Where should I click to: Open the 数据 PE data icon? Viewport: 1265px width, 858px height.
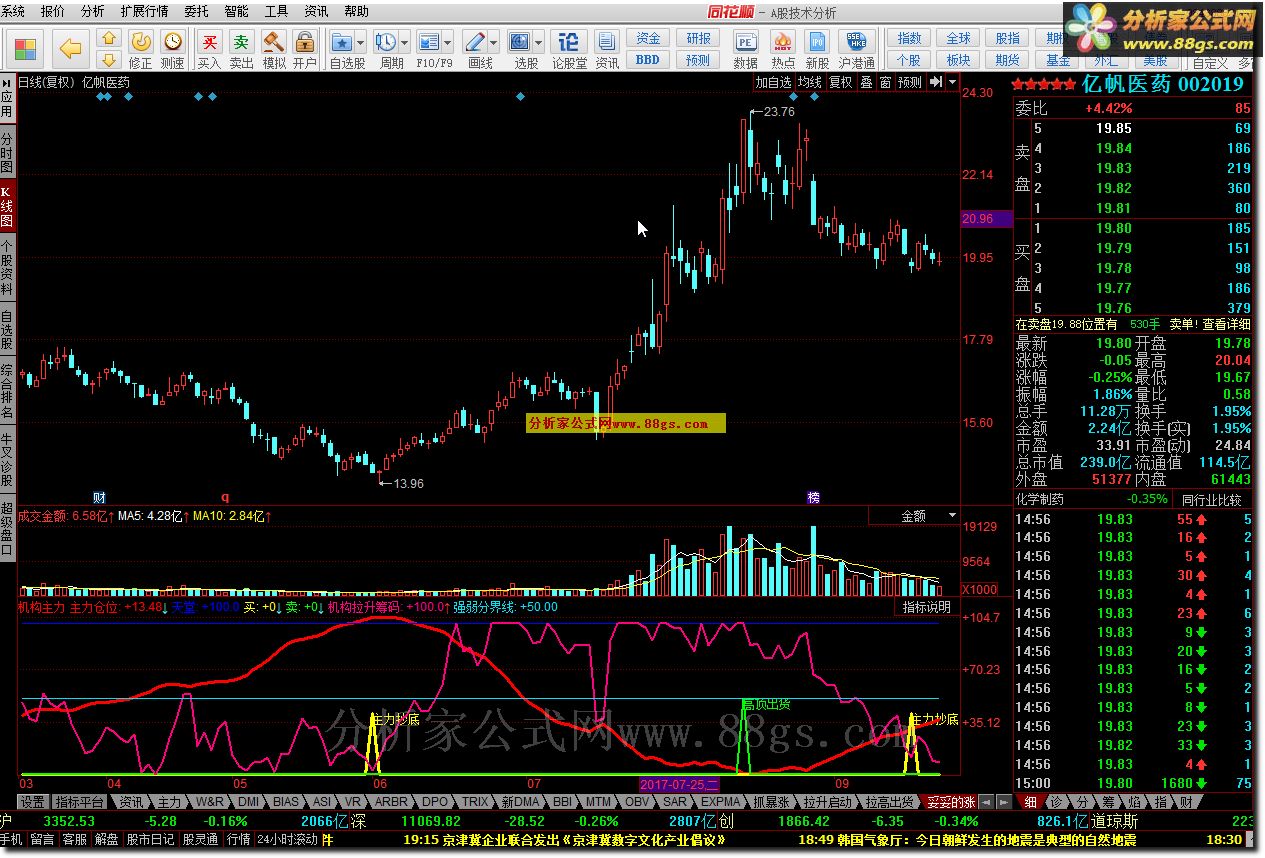[745, 49]
